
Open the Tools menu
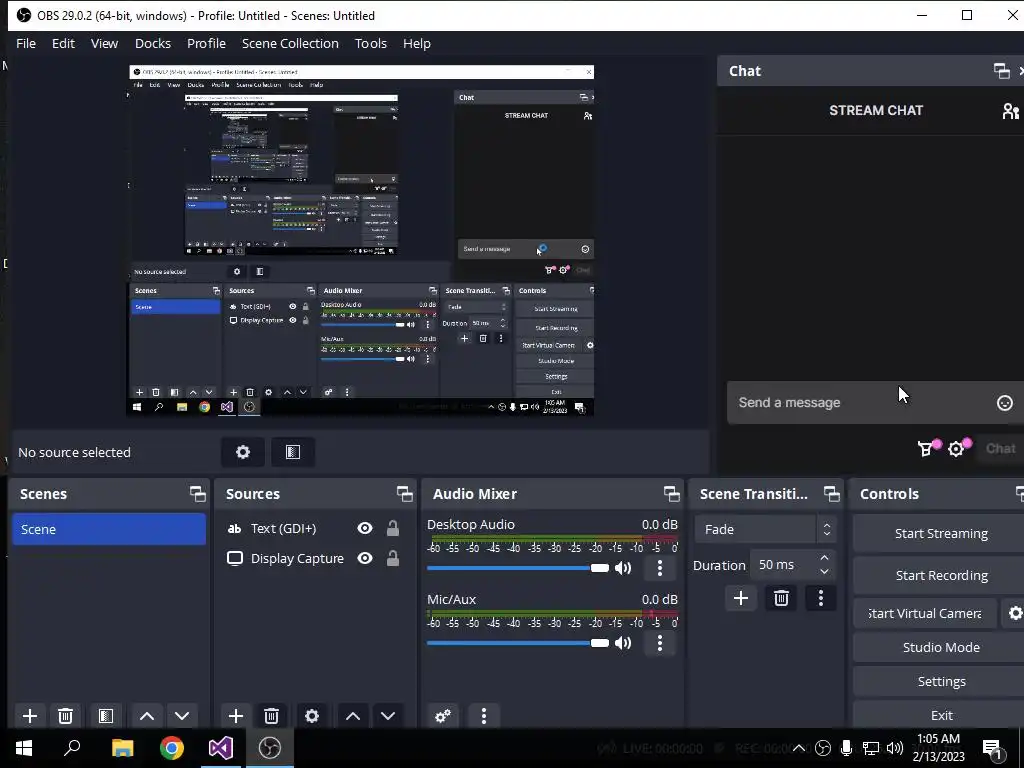(x=371, y=43)
